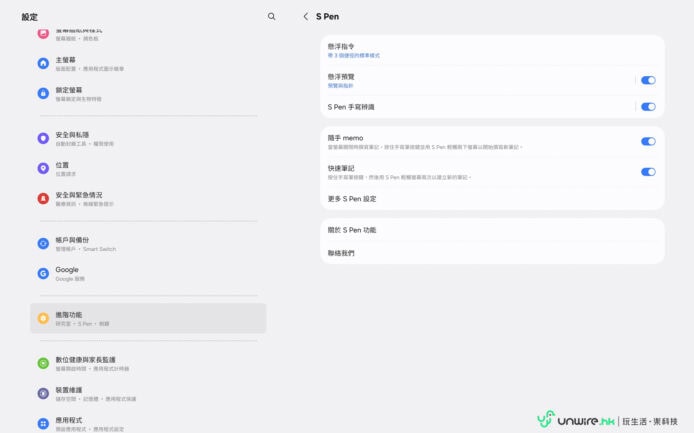Open the blue home icon for 主螢幕
The height and width of the screenshot is (433, 694).
43,63
